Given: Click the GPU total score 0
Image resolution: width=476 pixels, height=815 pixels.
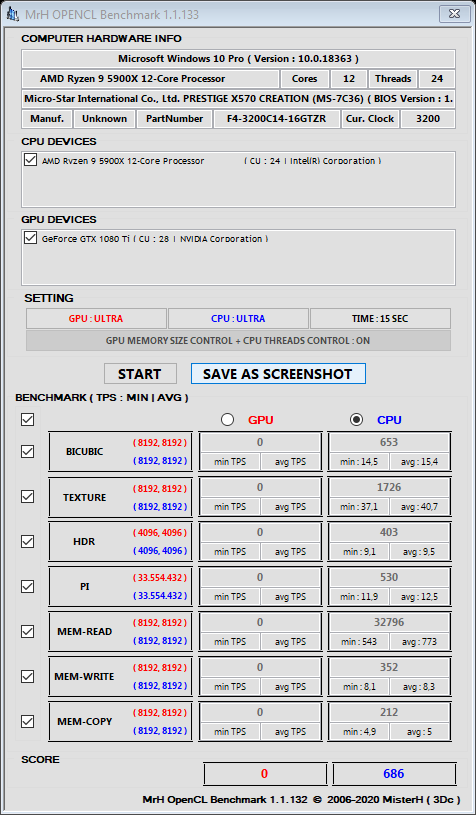Looking at the screenshot, I should coord(265,773).
